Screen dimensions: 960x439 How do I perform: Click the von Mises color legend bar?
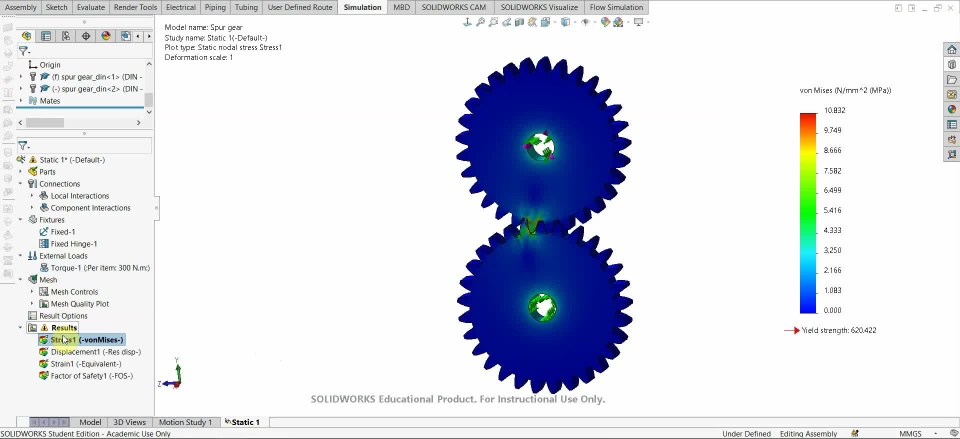808,213
